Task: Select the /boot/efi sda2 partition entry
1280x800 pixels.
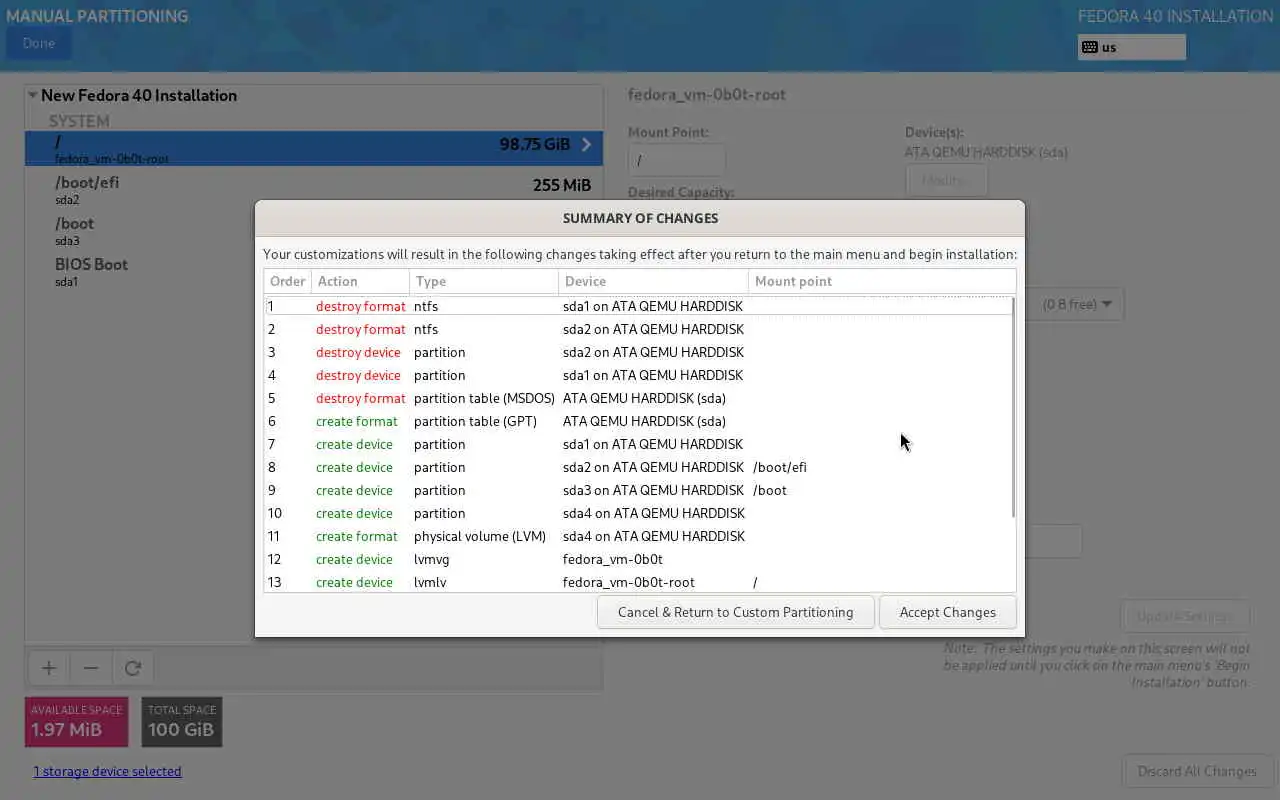Action: click(x=314, y=190)
